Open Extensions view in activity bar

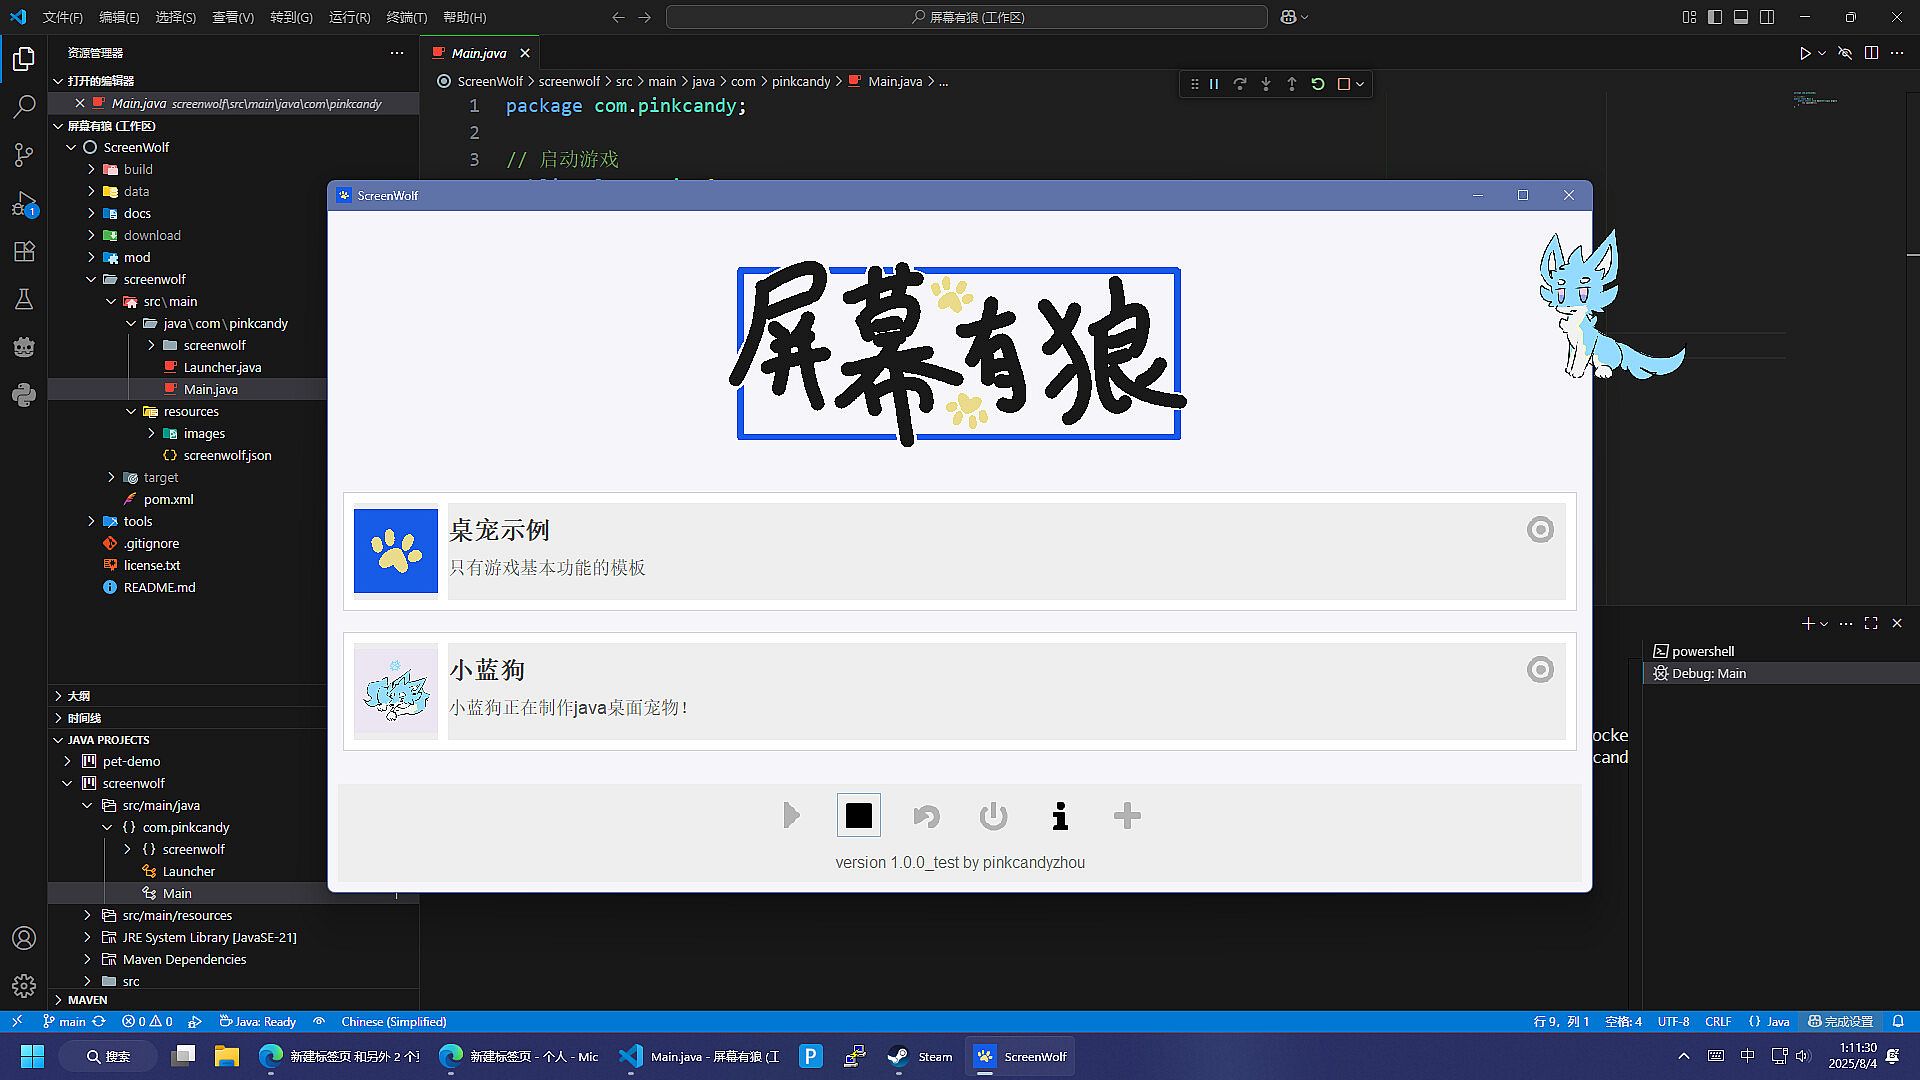(24, 251)
